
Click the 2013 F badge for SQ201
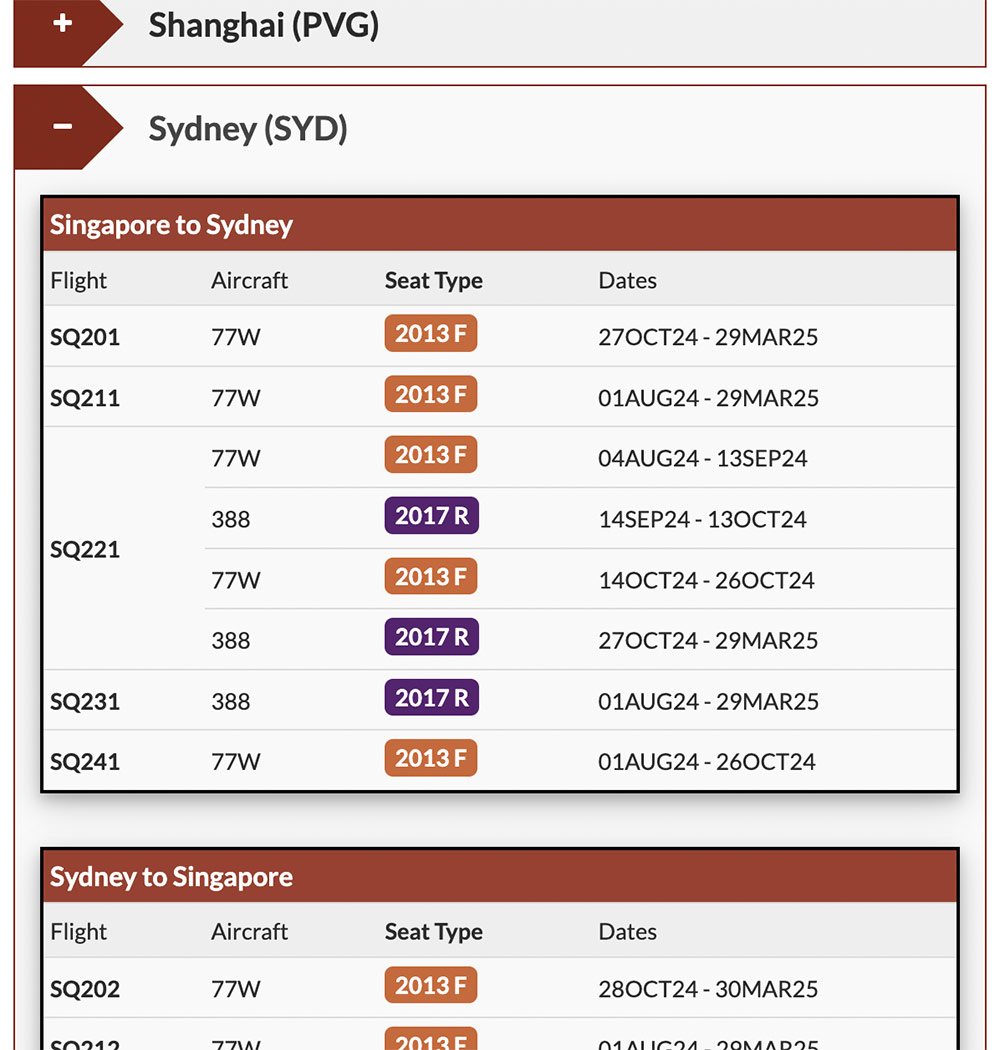pos(430,334)
